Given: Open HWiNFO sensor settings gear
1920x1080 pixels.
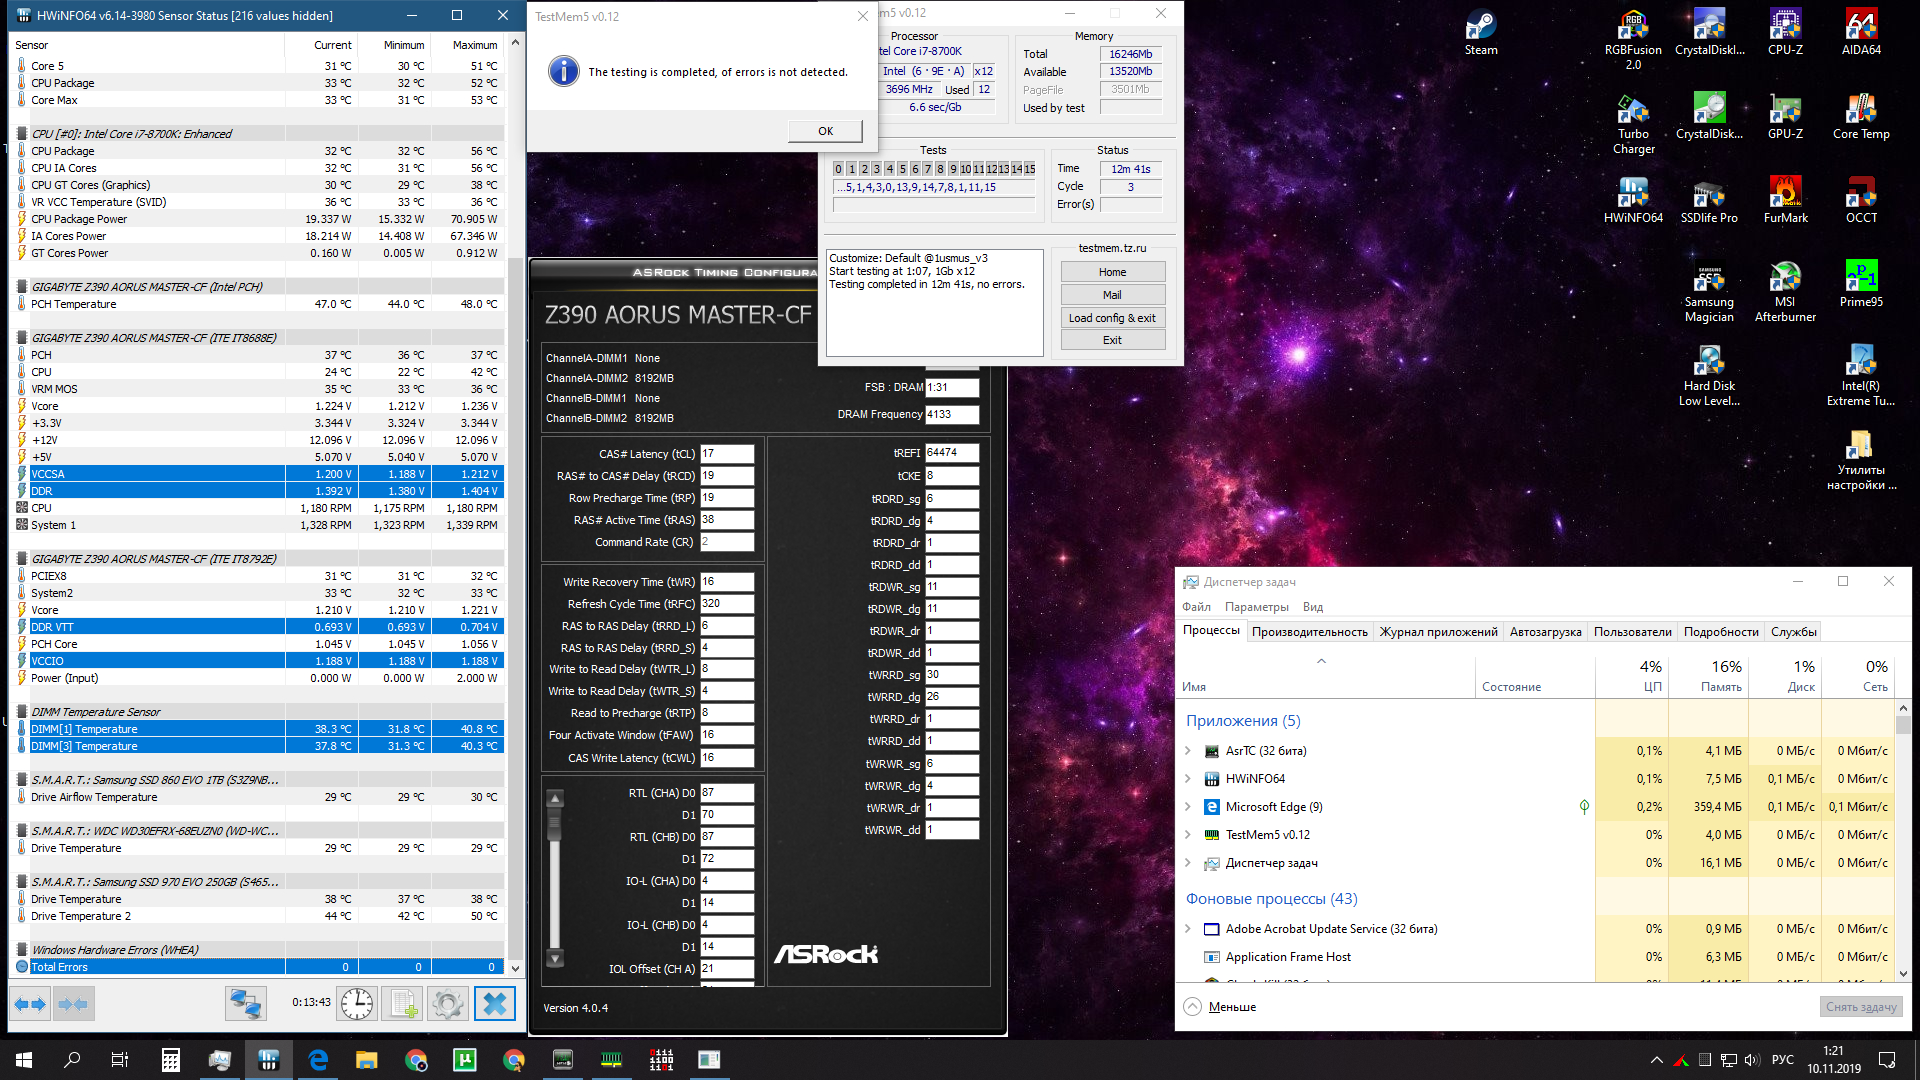Looking at the screenshot, I should pos(448,1003).
